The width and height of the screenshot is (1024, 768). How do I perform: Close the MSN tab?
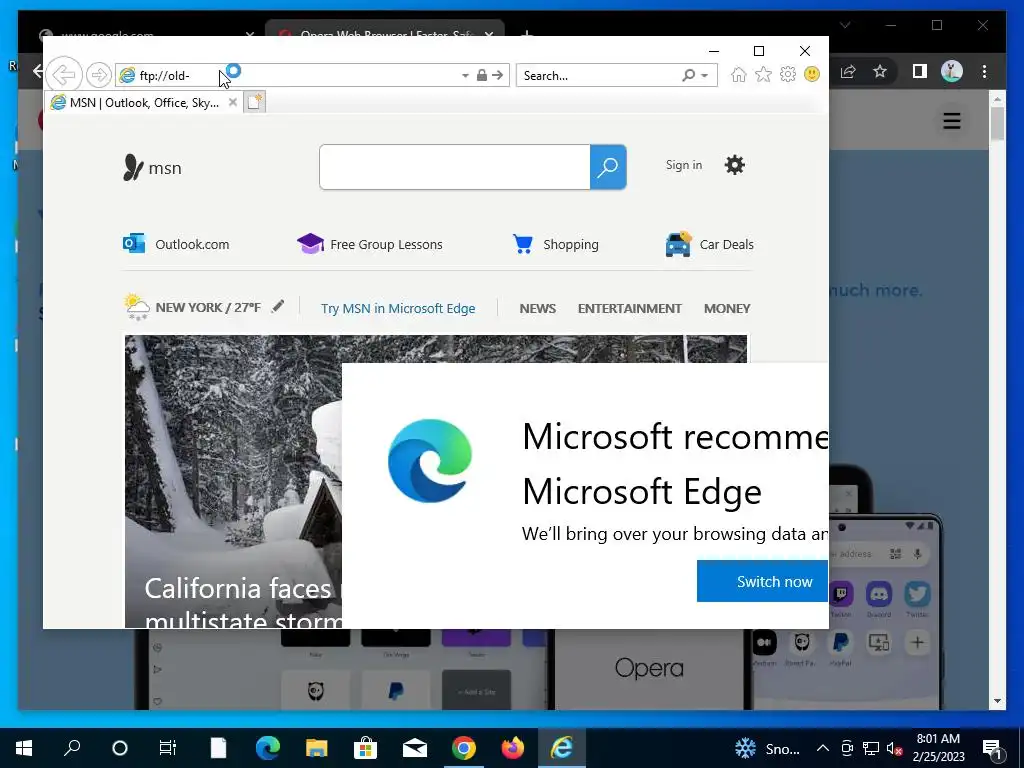tap(232, 103)
